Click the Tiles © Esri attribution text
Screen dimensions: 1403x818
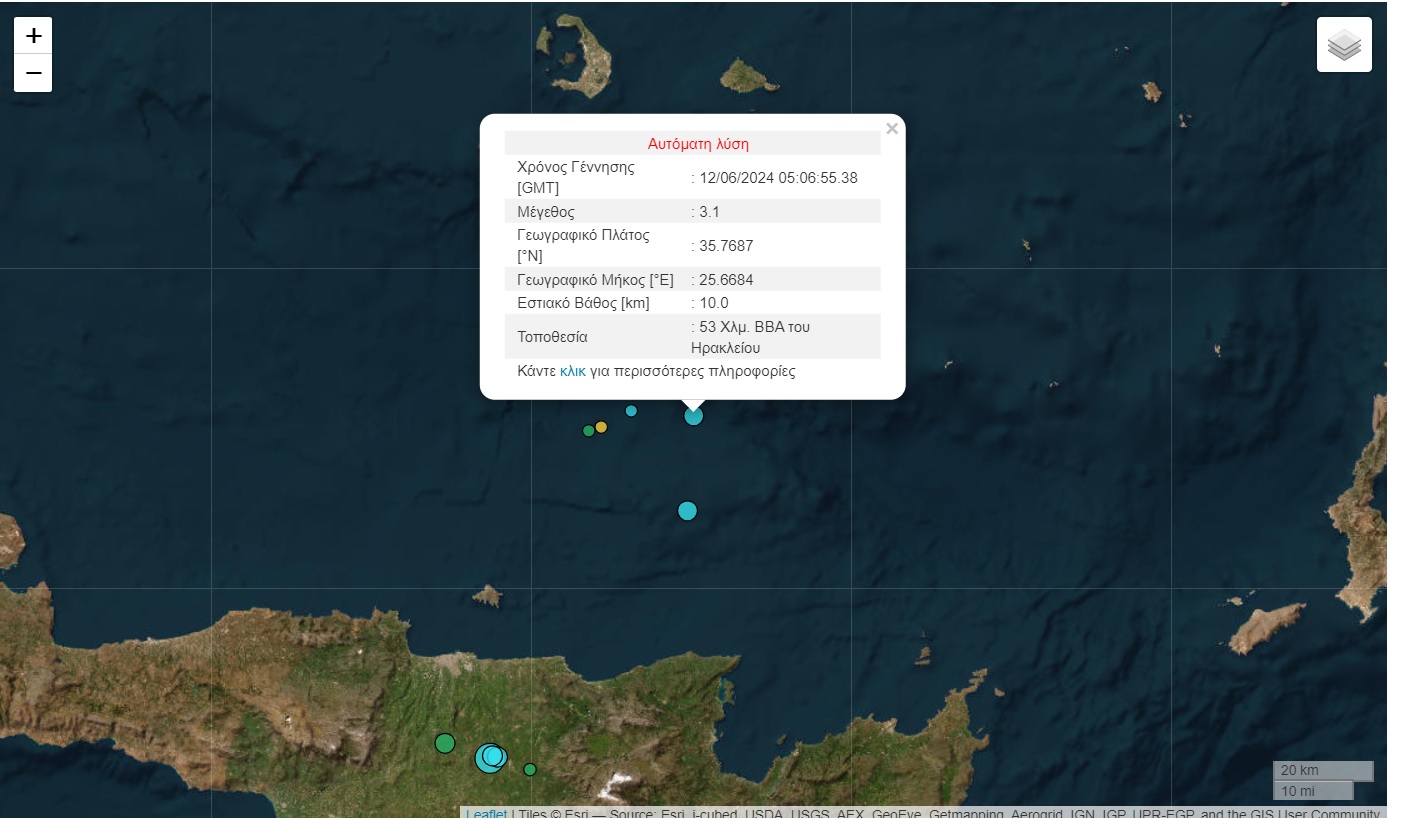[x=553, y=814]
